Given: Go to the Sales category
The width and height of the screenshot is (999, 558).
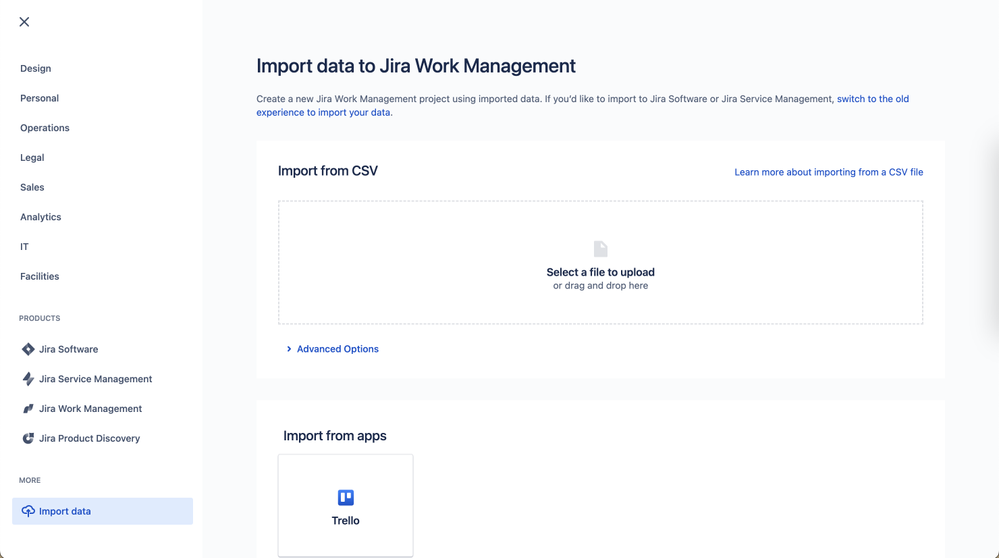Looking at the screenshot, I should pyautogui.click(x=32, y=187).
